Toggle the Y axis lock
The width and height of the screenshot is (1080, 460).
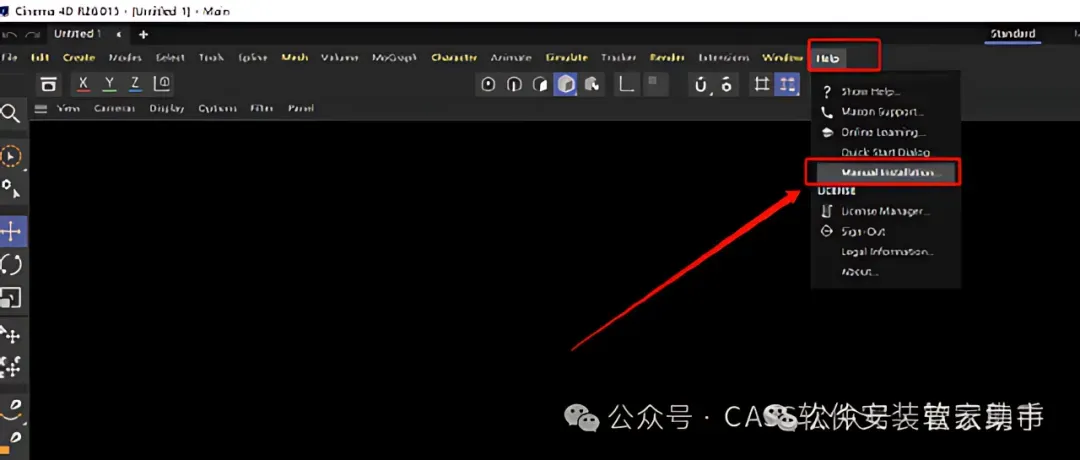click(x=109, y=84)
